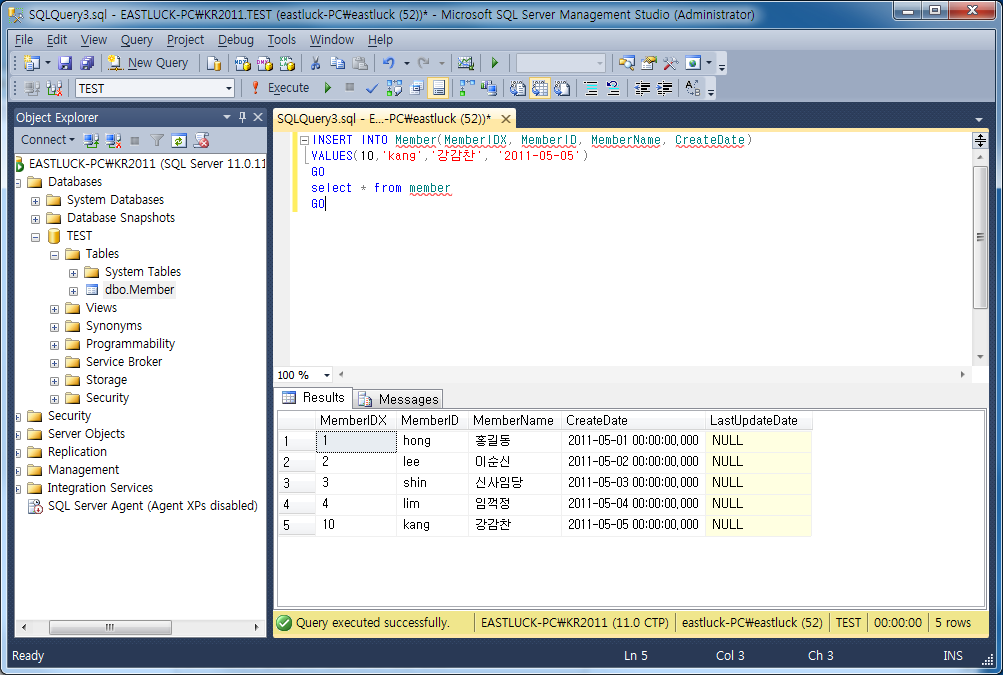The width and height of the screenshot is (1003, 675).
Task: Click the editor split handle above the vertical scrollbar
Action: (979, 140)
